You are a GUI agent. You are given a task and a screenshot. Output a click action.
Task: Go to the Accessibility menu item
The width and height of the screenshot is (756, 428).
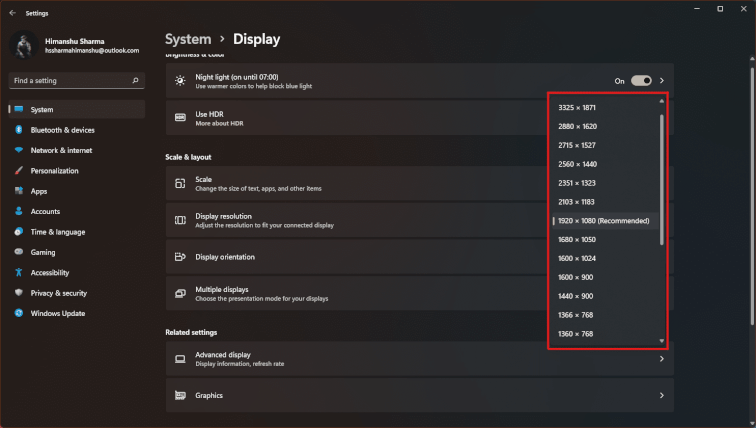77,273
